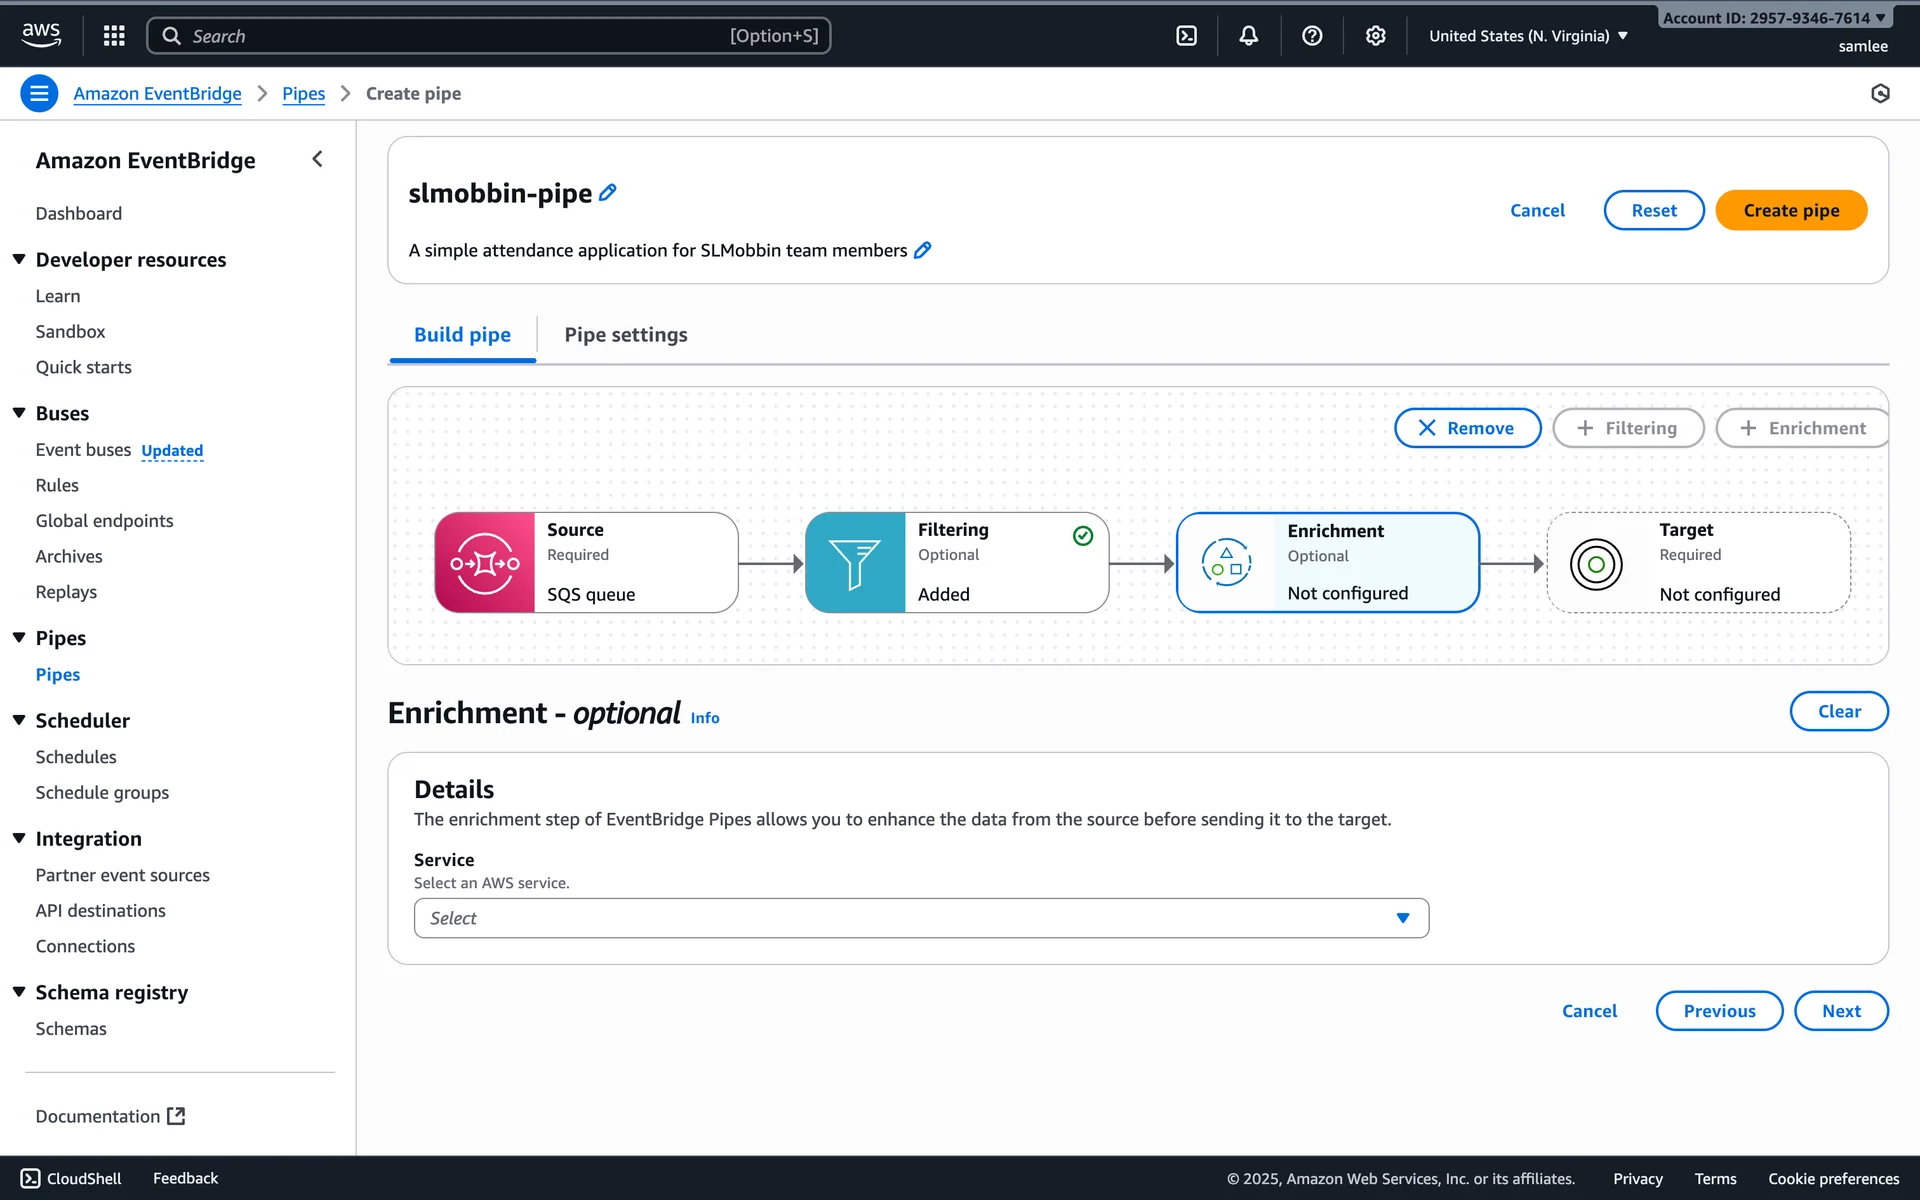This screenshot has width=1920, height=1200.
Task: Click the Create pipe button
Action: point(1791,210)
